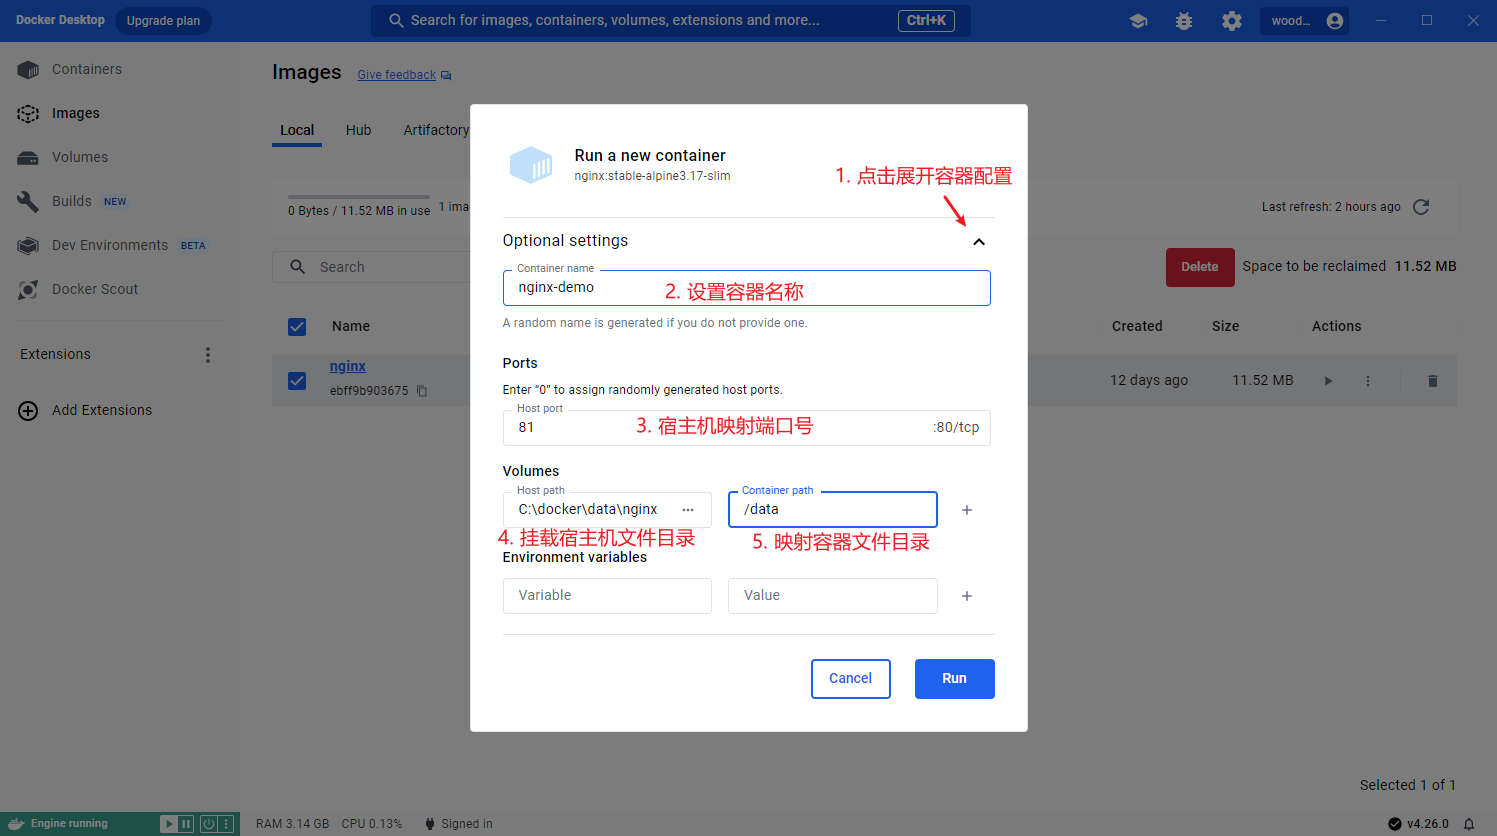
Task: Pause Docker engine in status bar
Action: tap(186, 824)
